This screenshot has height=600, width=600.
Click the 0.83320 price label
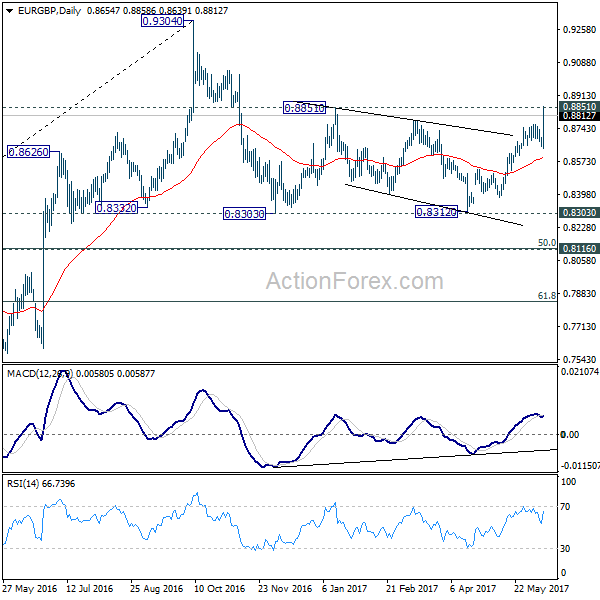point(116,208)
